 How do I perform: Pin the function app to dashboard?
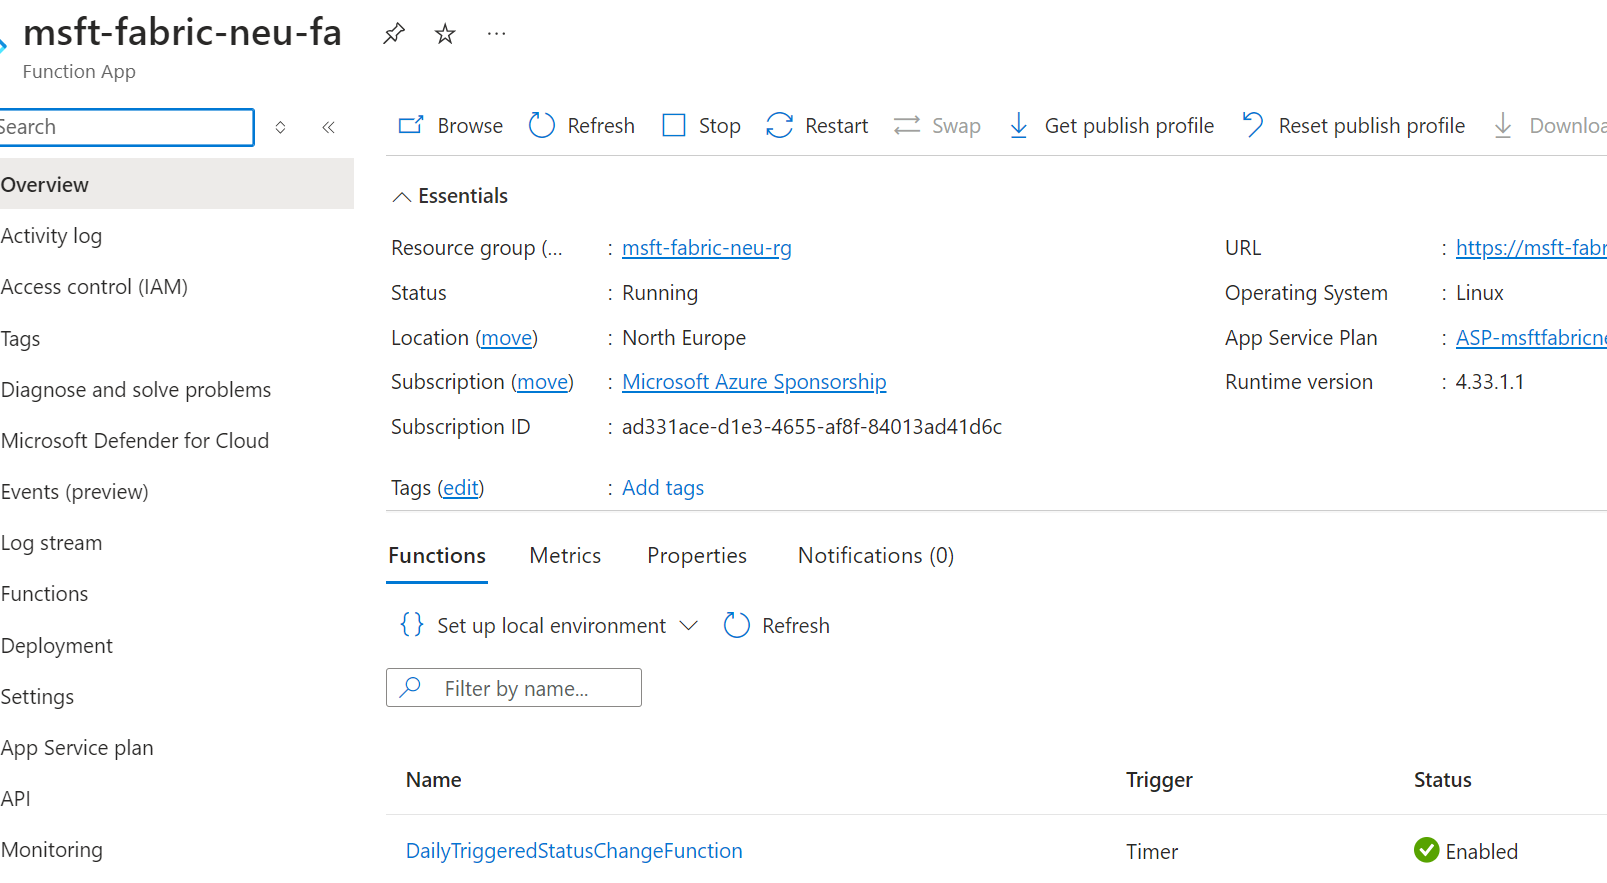pyautogui.click(x=393, y=34)
